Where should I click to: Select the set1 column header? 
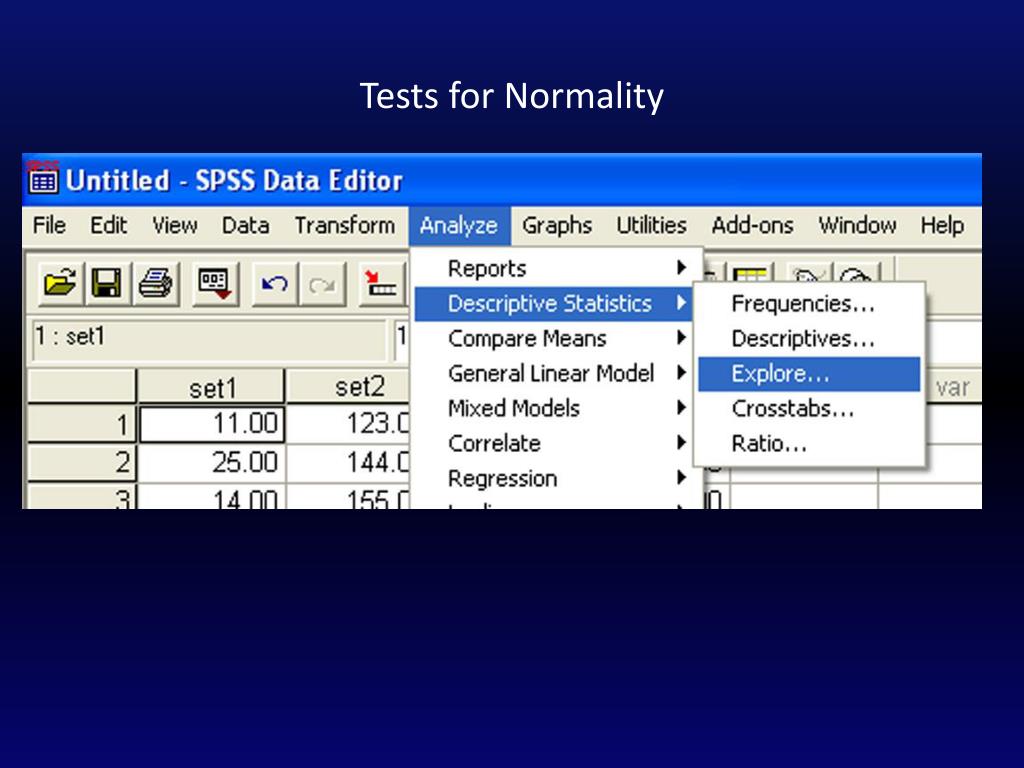(x=212, y=387)
